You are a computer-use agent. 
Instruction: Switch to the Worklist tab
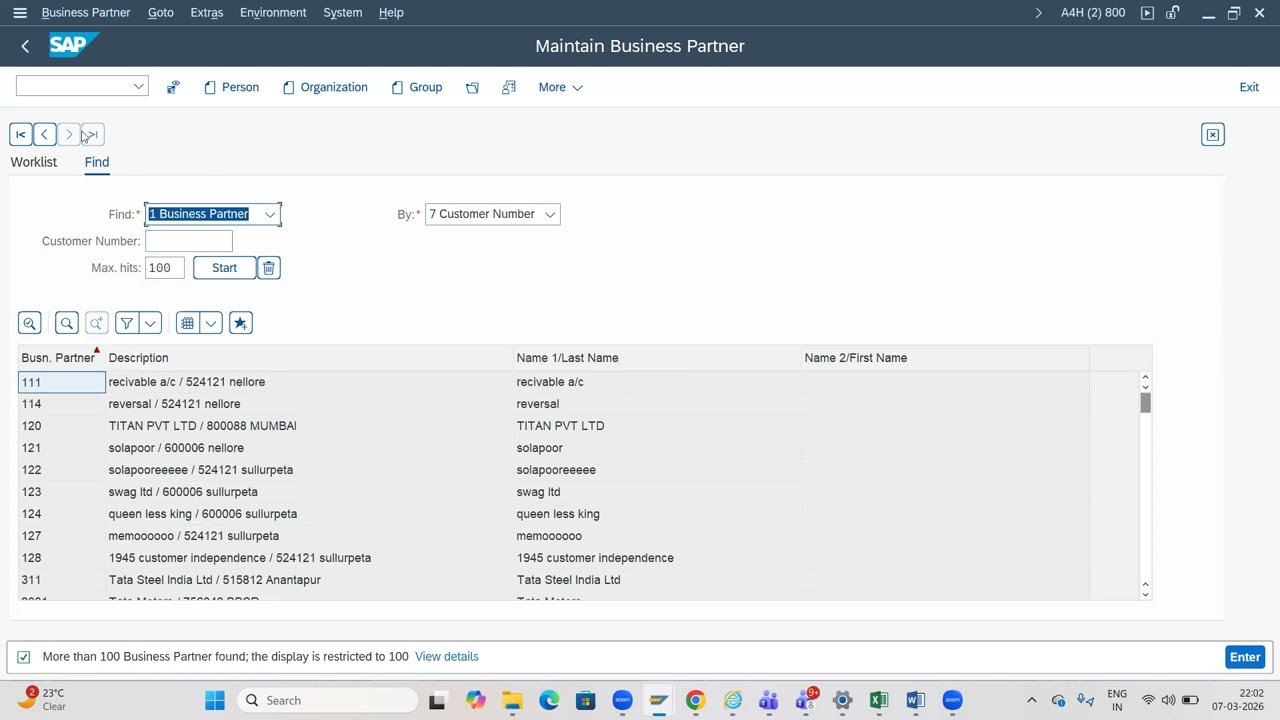[x=34, y=162]
